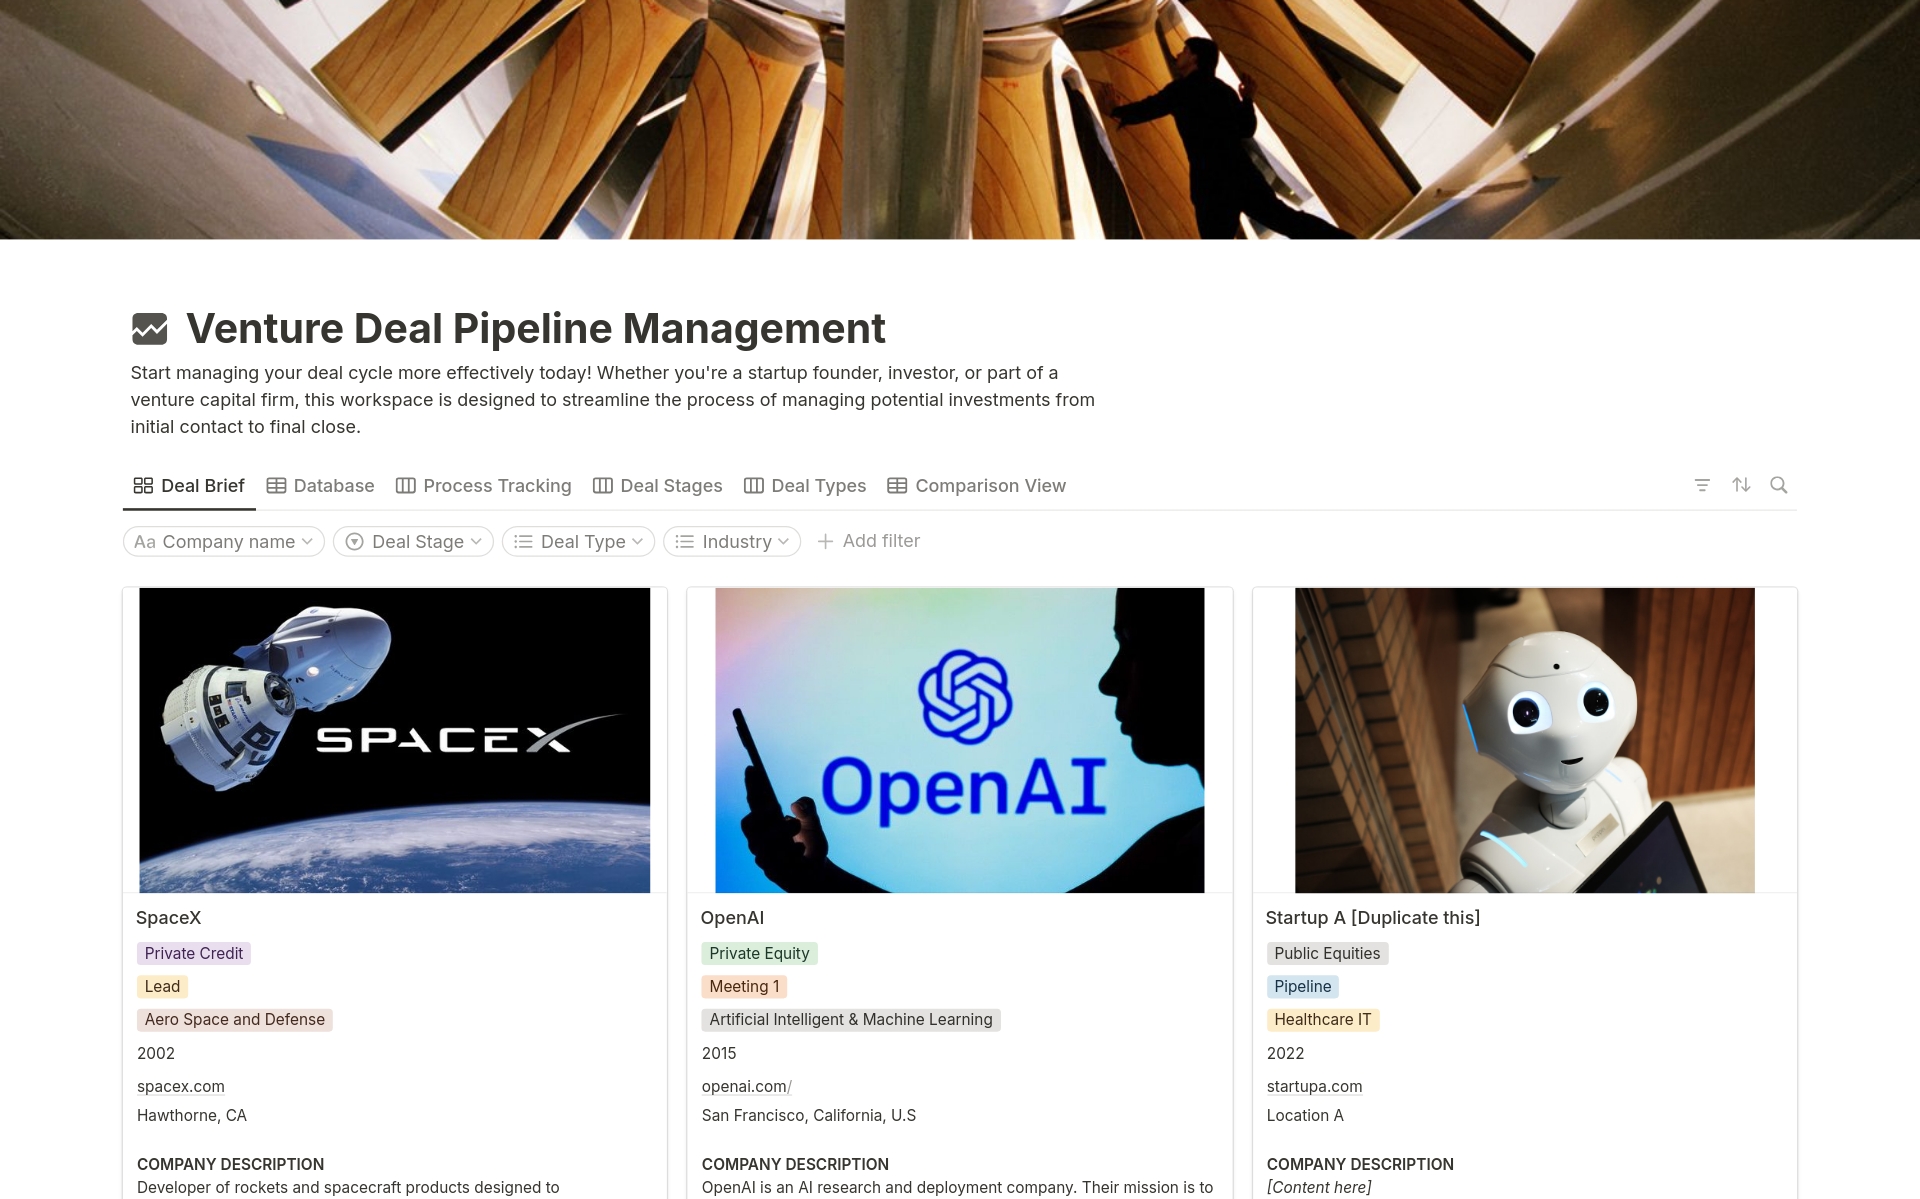Open the OpenAI card cover image
The height and width of the screenshot is (1199, 1920).
959,740
